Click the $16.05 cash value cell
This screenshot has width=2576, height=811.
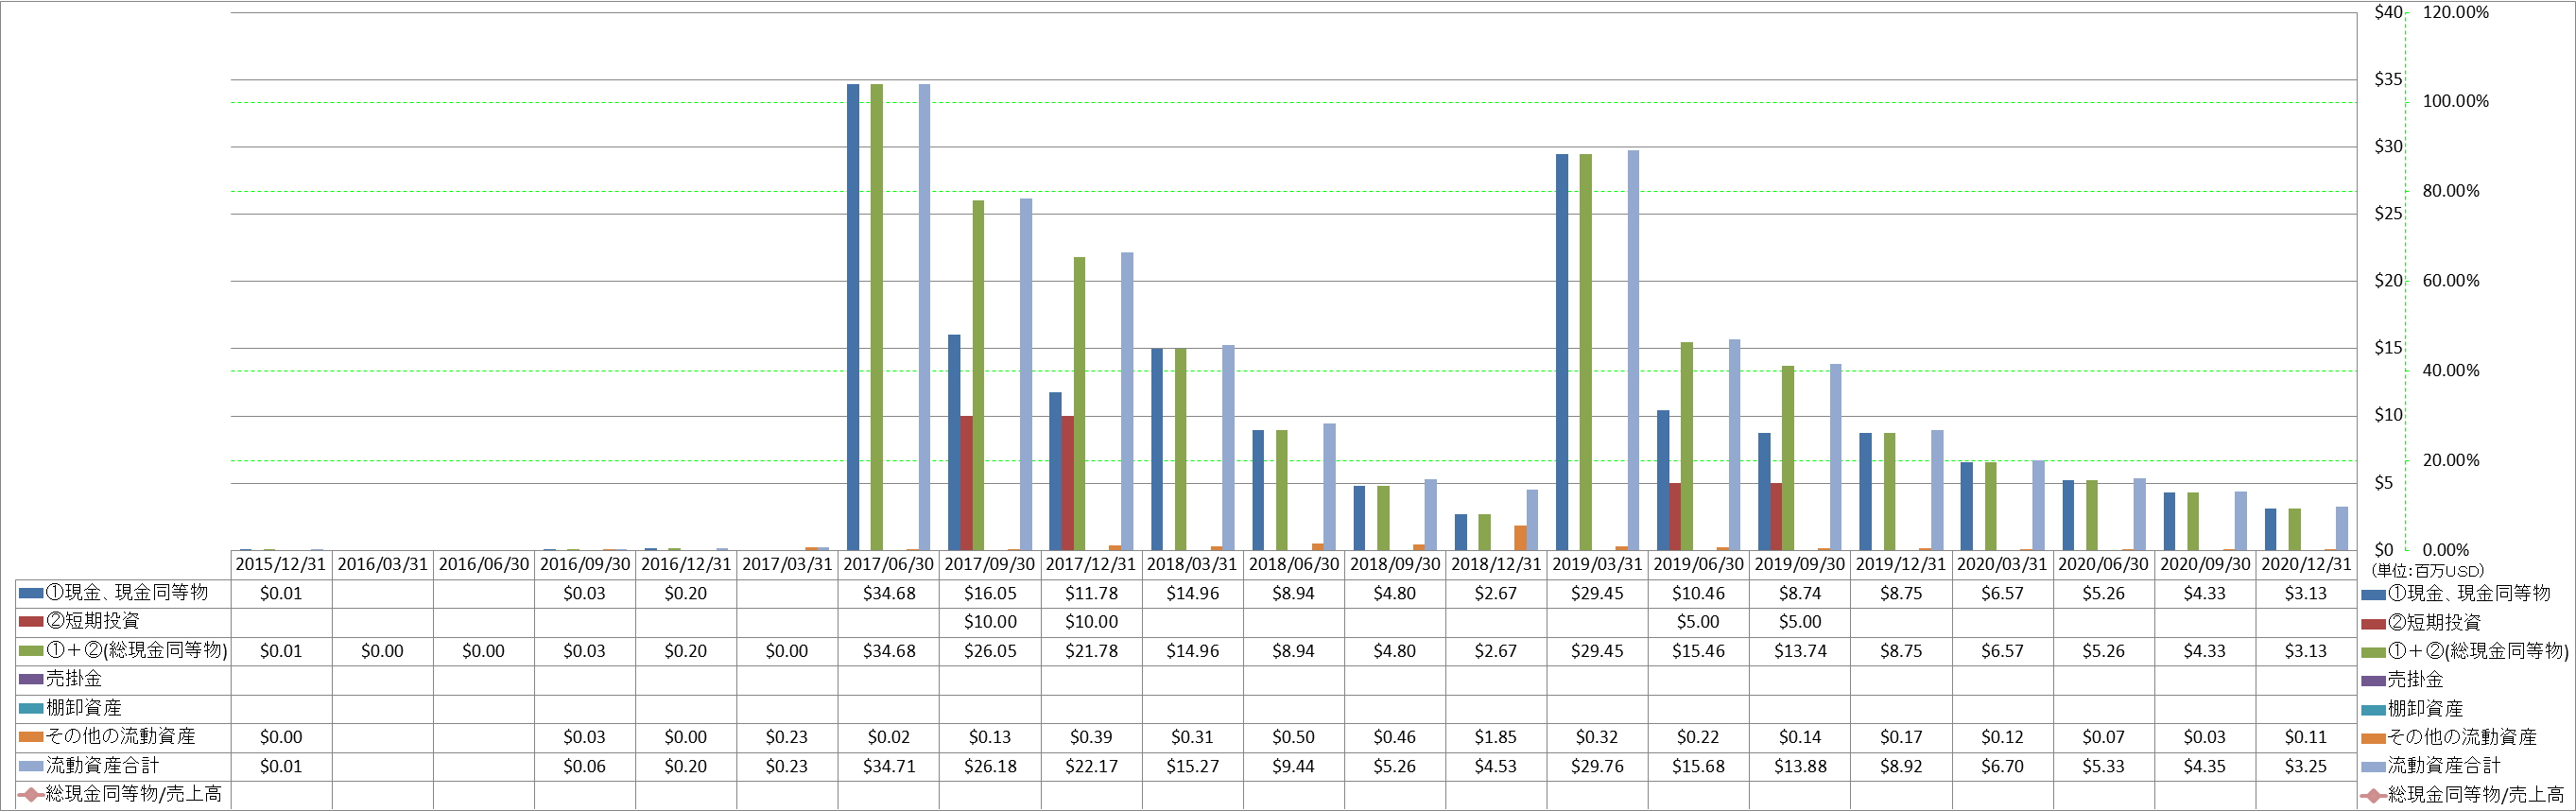[x=990, y=593]
